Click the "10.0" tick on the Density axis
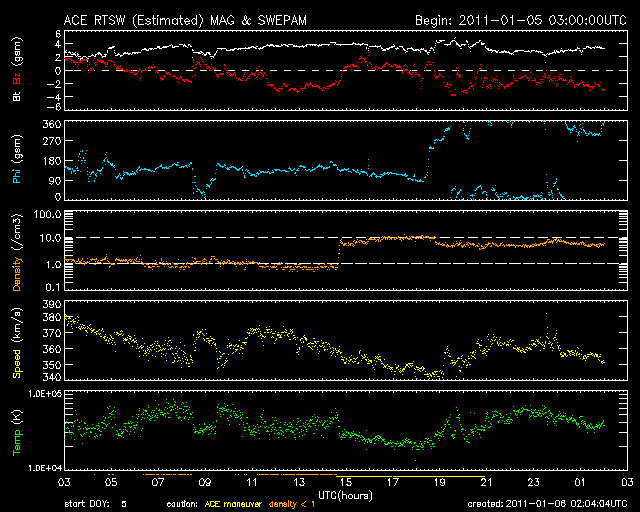 [50, 238]
